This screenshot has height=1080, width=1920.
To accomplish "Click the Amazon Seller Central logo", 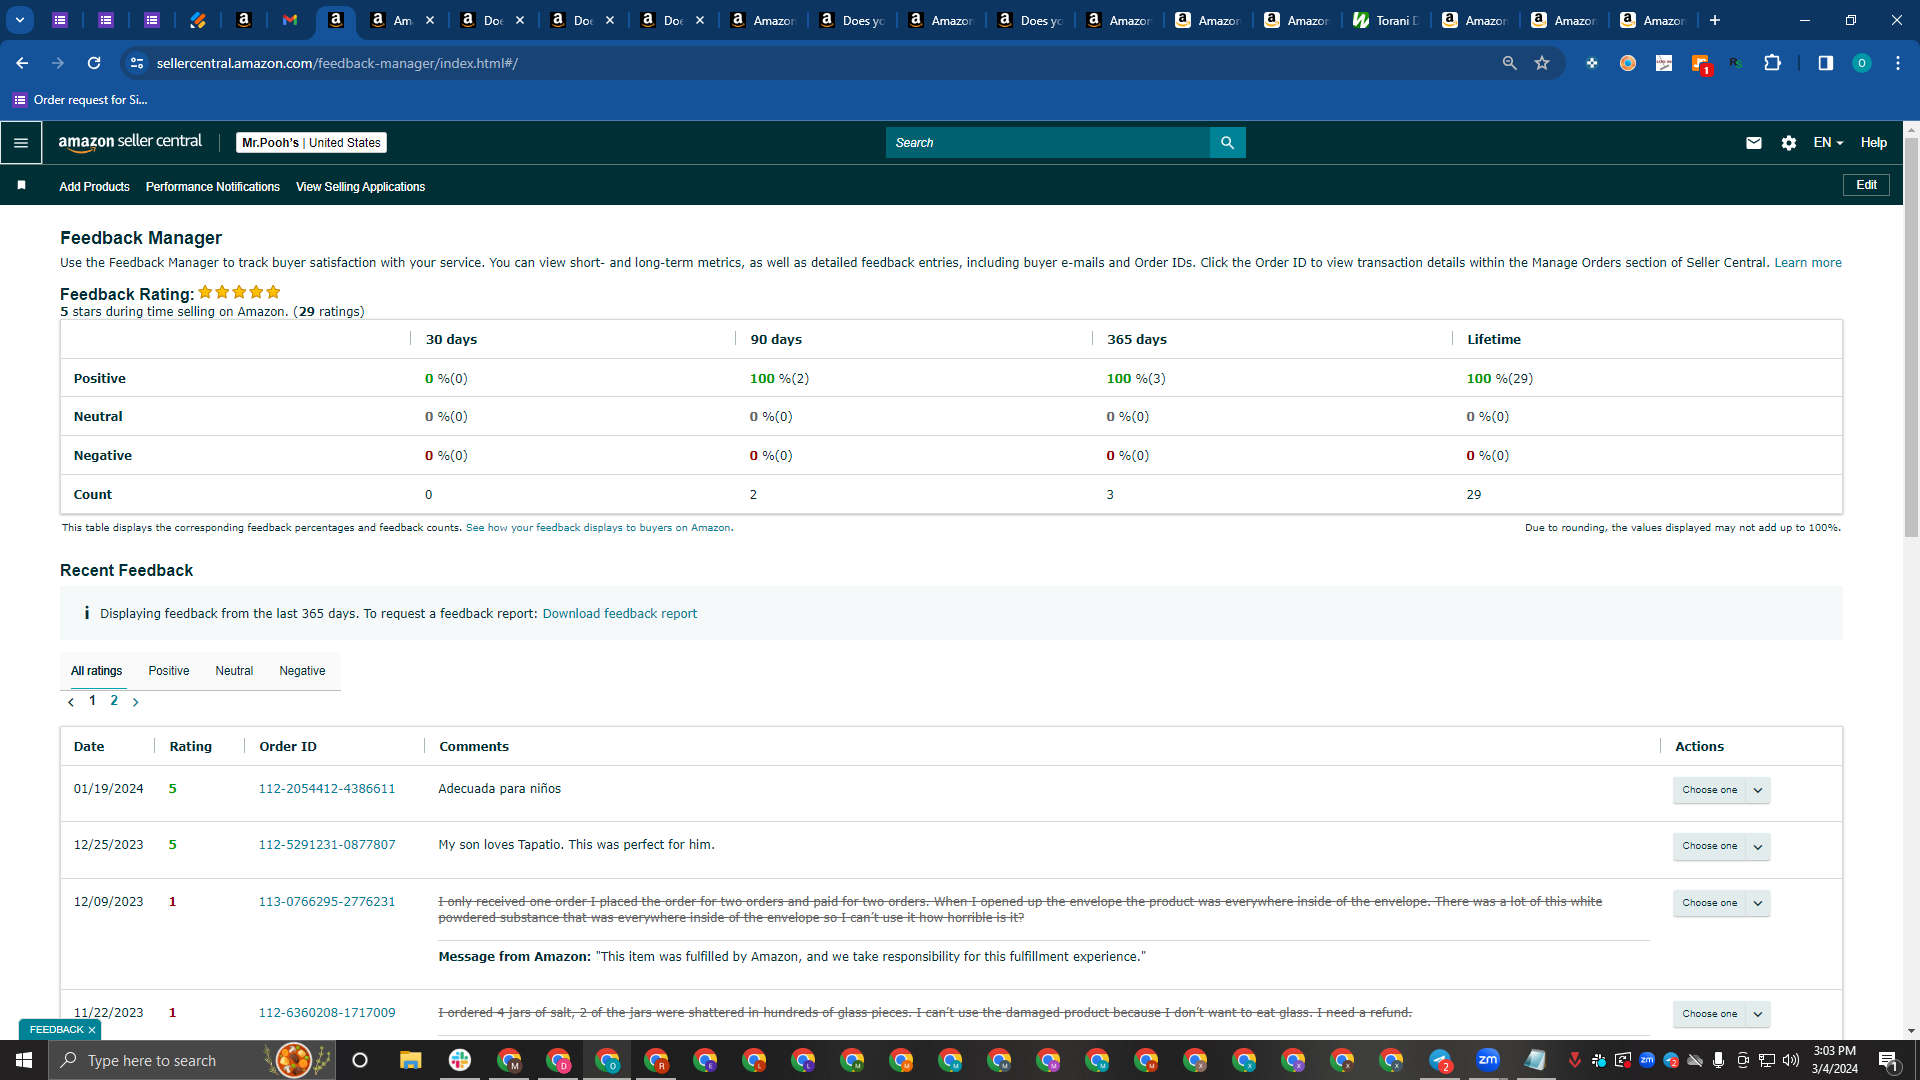I will 130,142.
